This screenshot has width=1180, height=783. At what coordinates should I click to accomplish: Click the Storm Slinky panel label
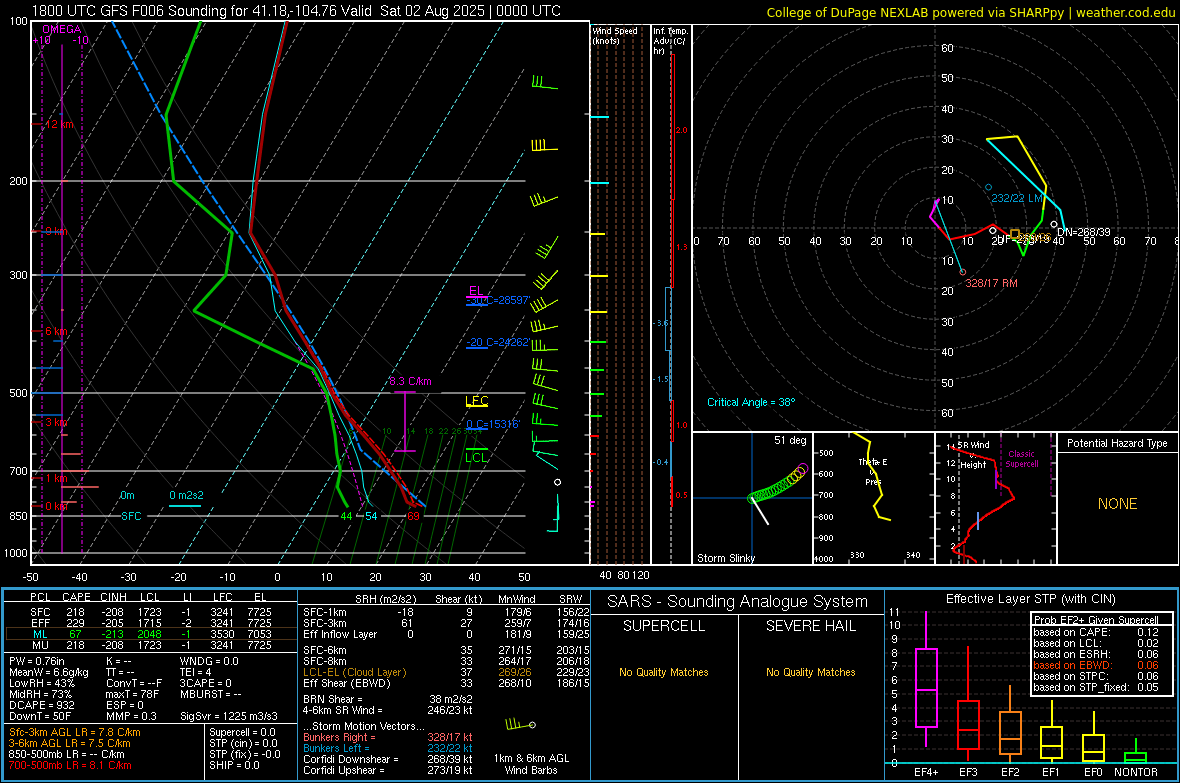tap(726, 558)
